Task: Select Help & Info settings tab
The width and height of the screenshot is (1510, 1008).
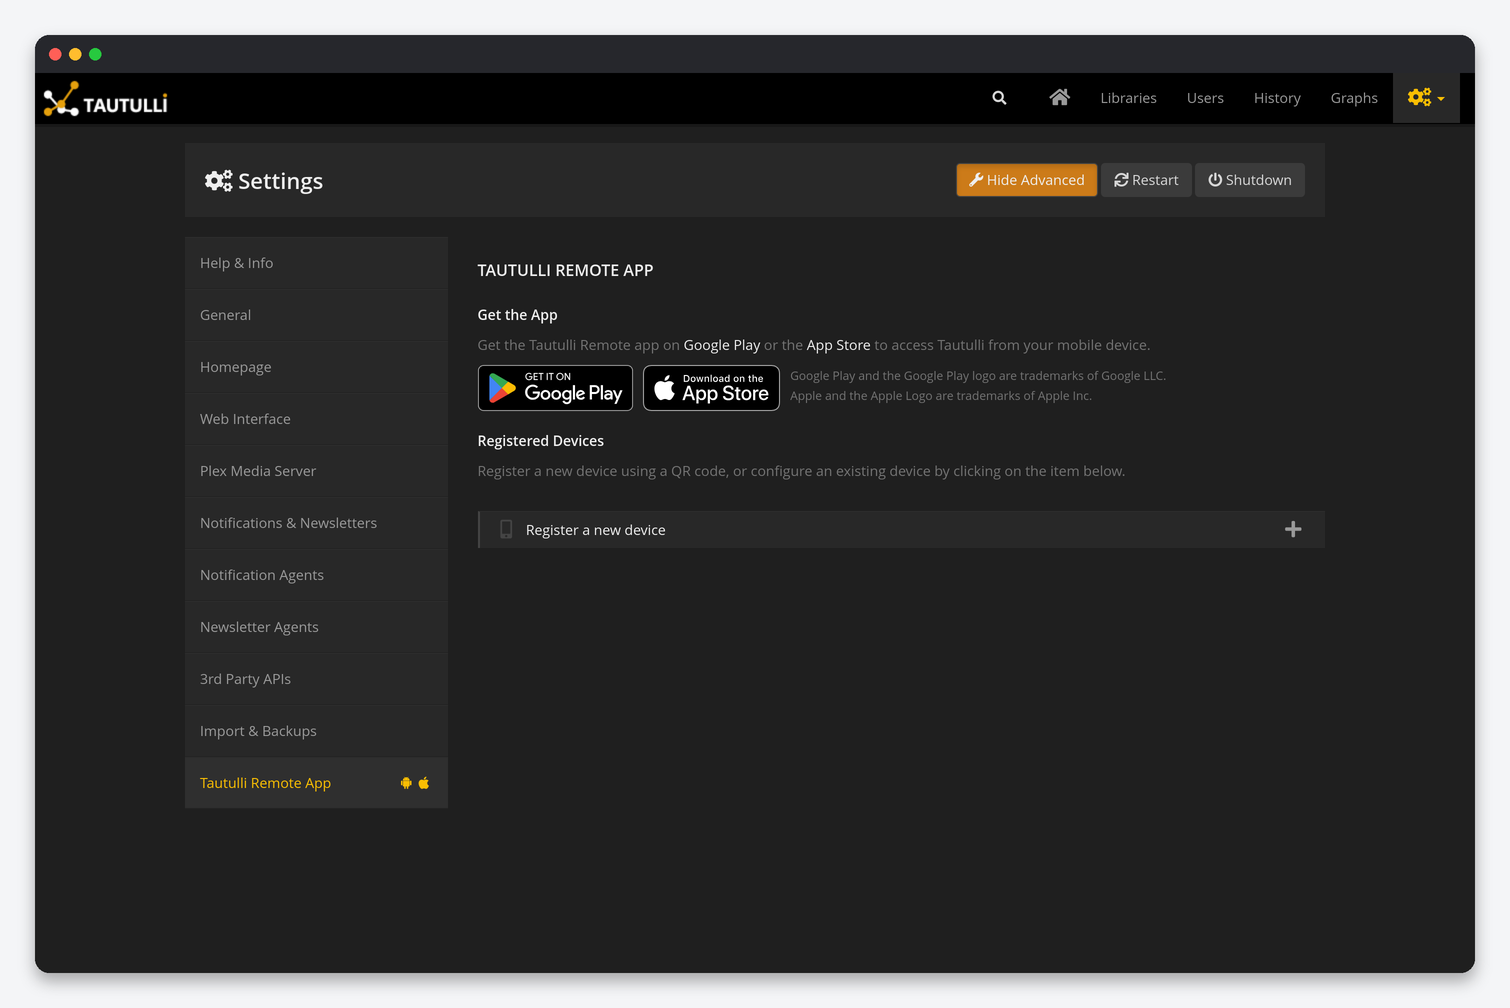Action: point(316,263)
